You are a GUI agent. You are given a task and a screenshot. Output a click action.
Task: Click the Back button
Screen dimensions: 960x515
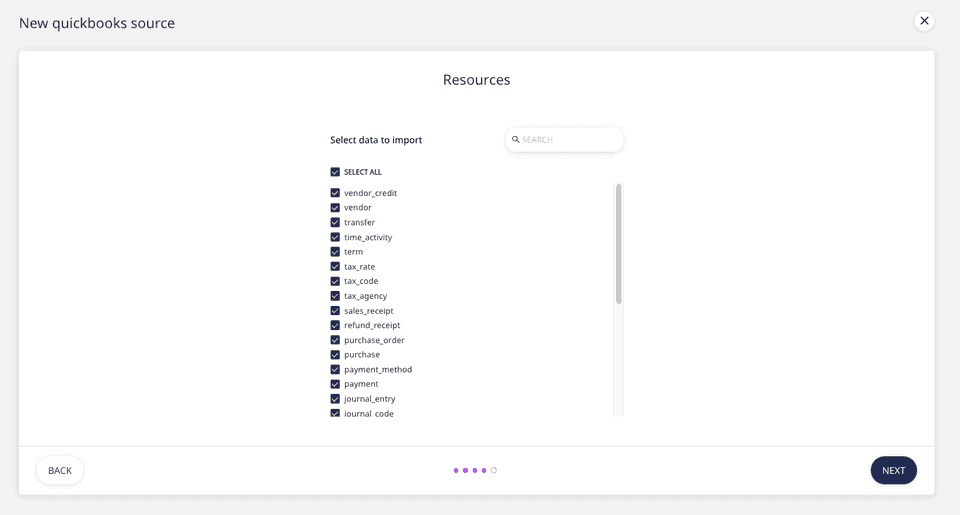click(x=60, y=470)
